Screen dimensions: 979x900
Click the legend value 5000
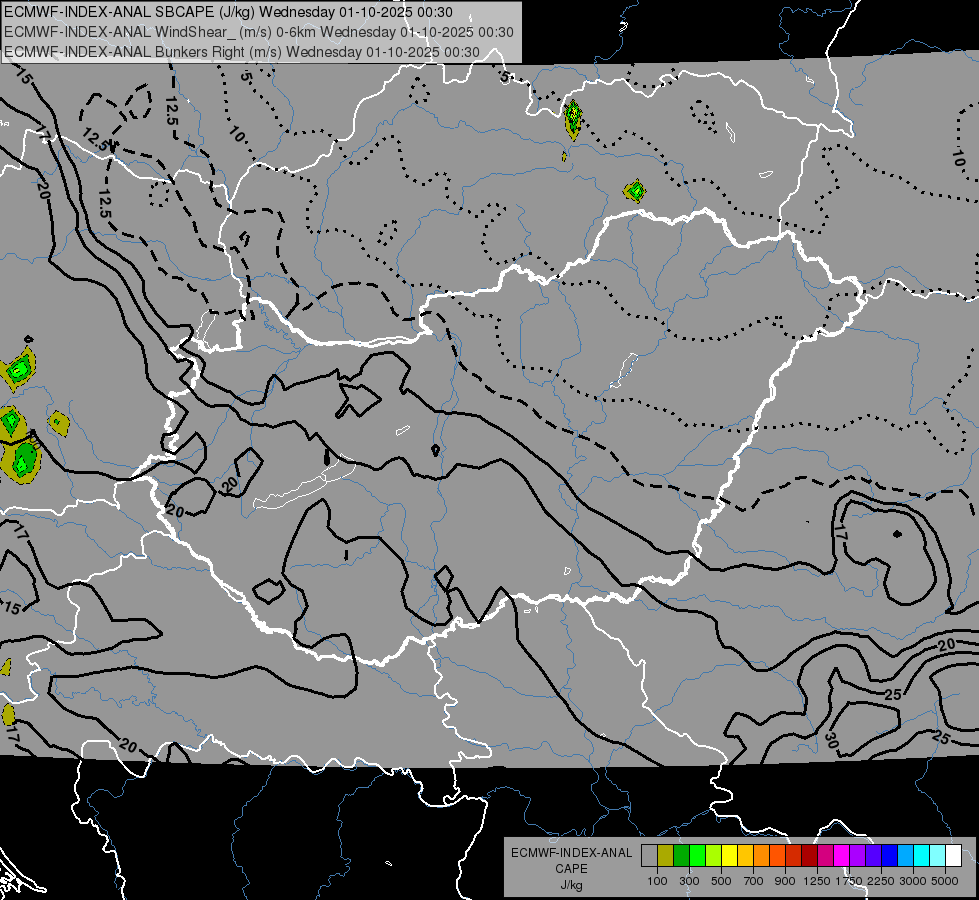tap(945, 881)
